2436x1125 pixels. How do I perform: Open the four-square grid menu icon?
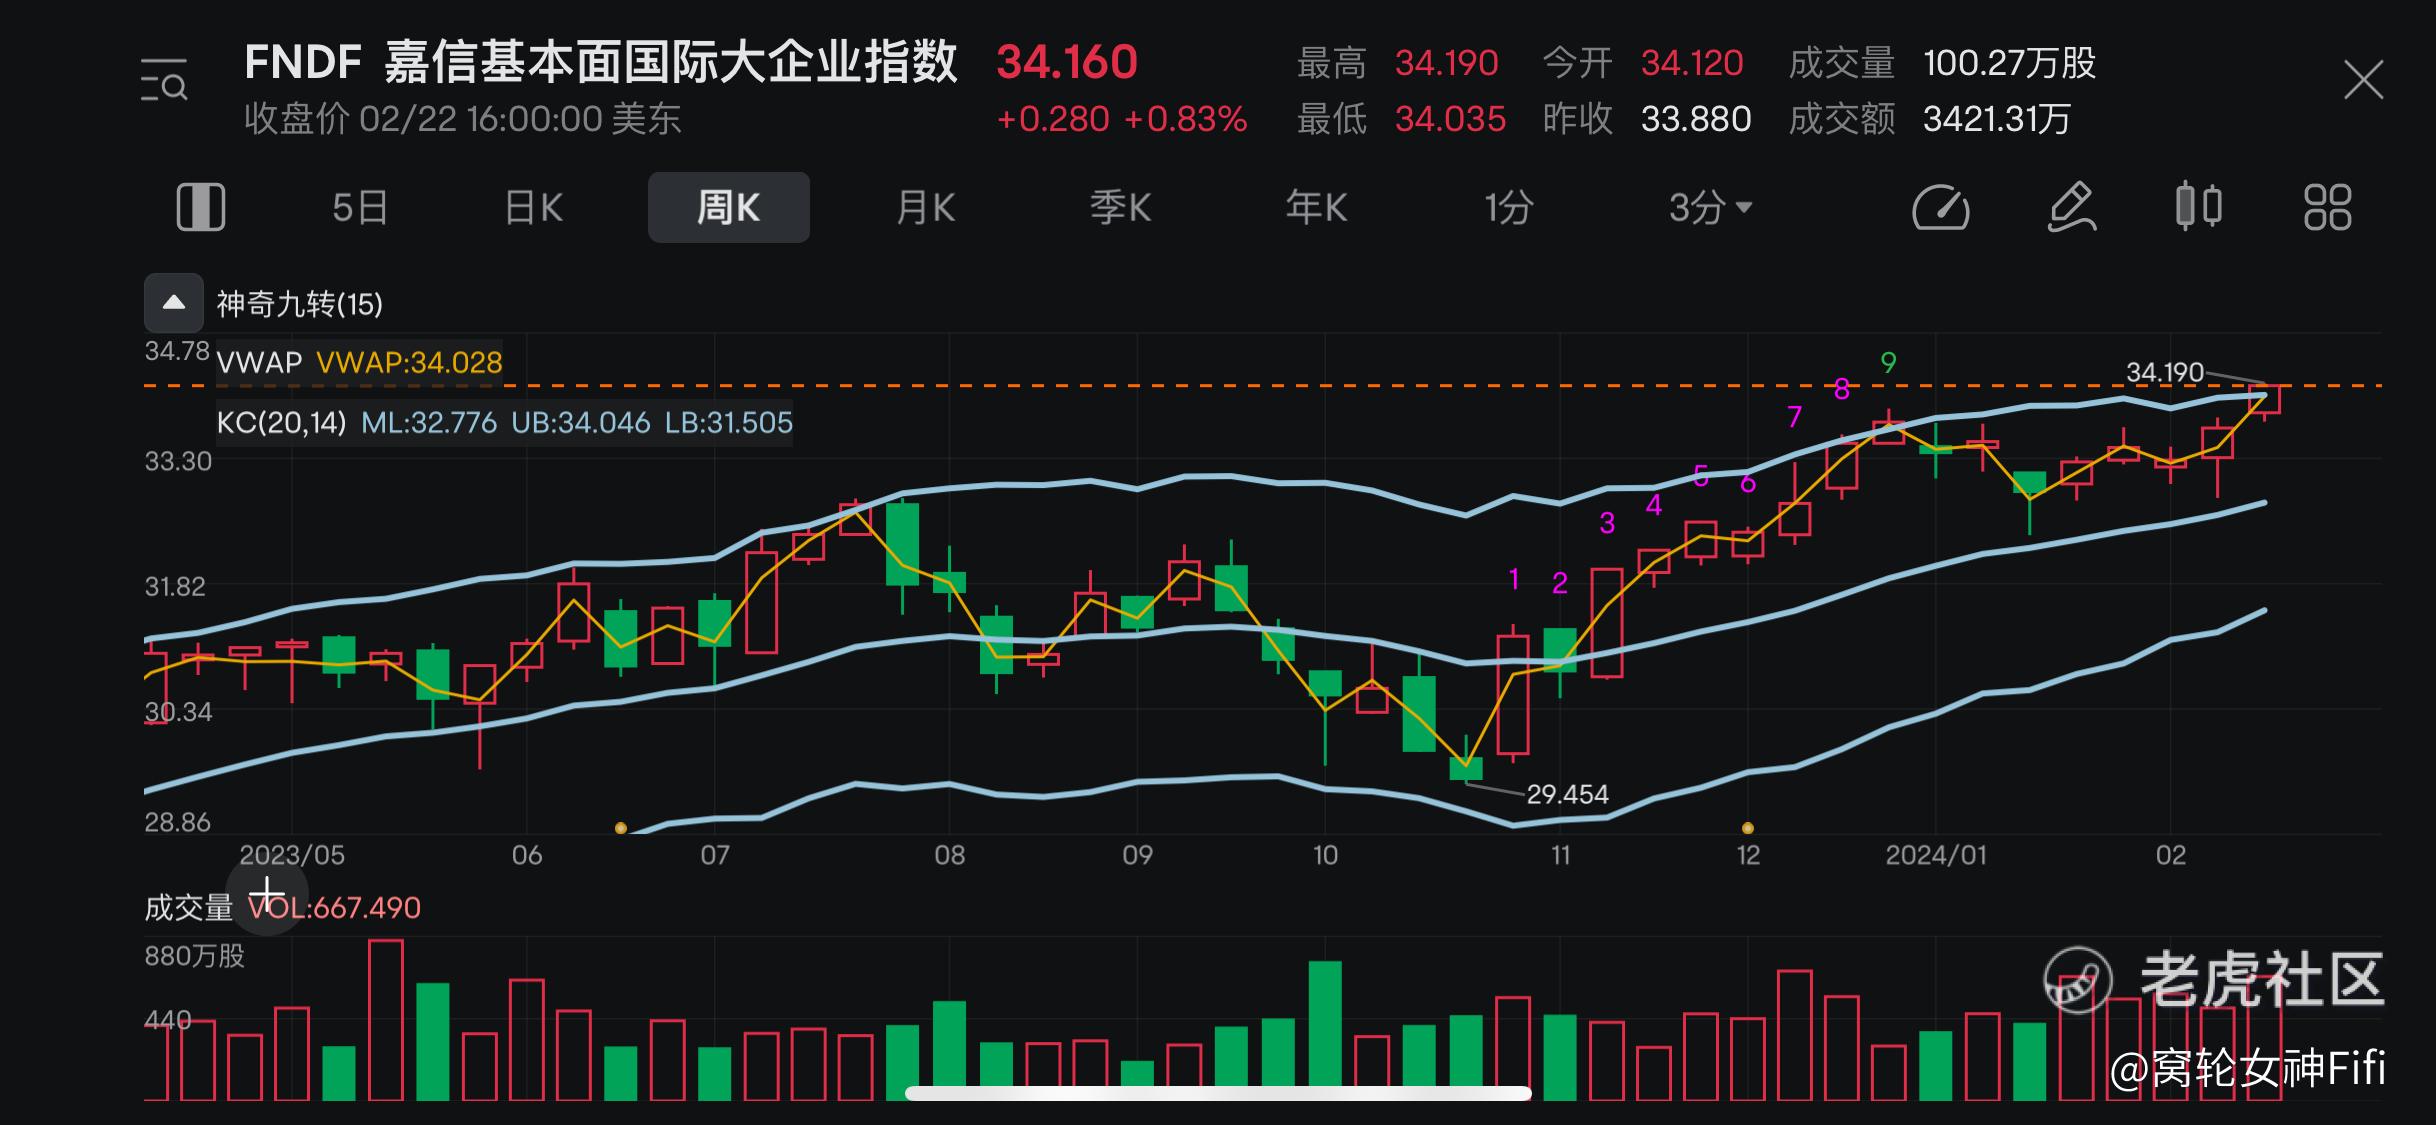2328,208
